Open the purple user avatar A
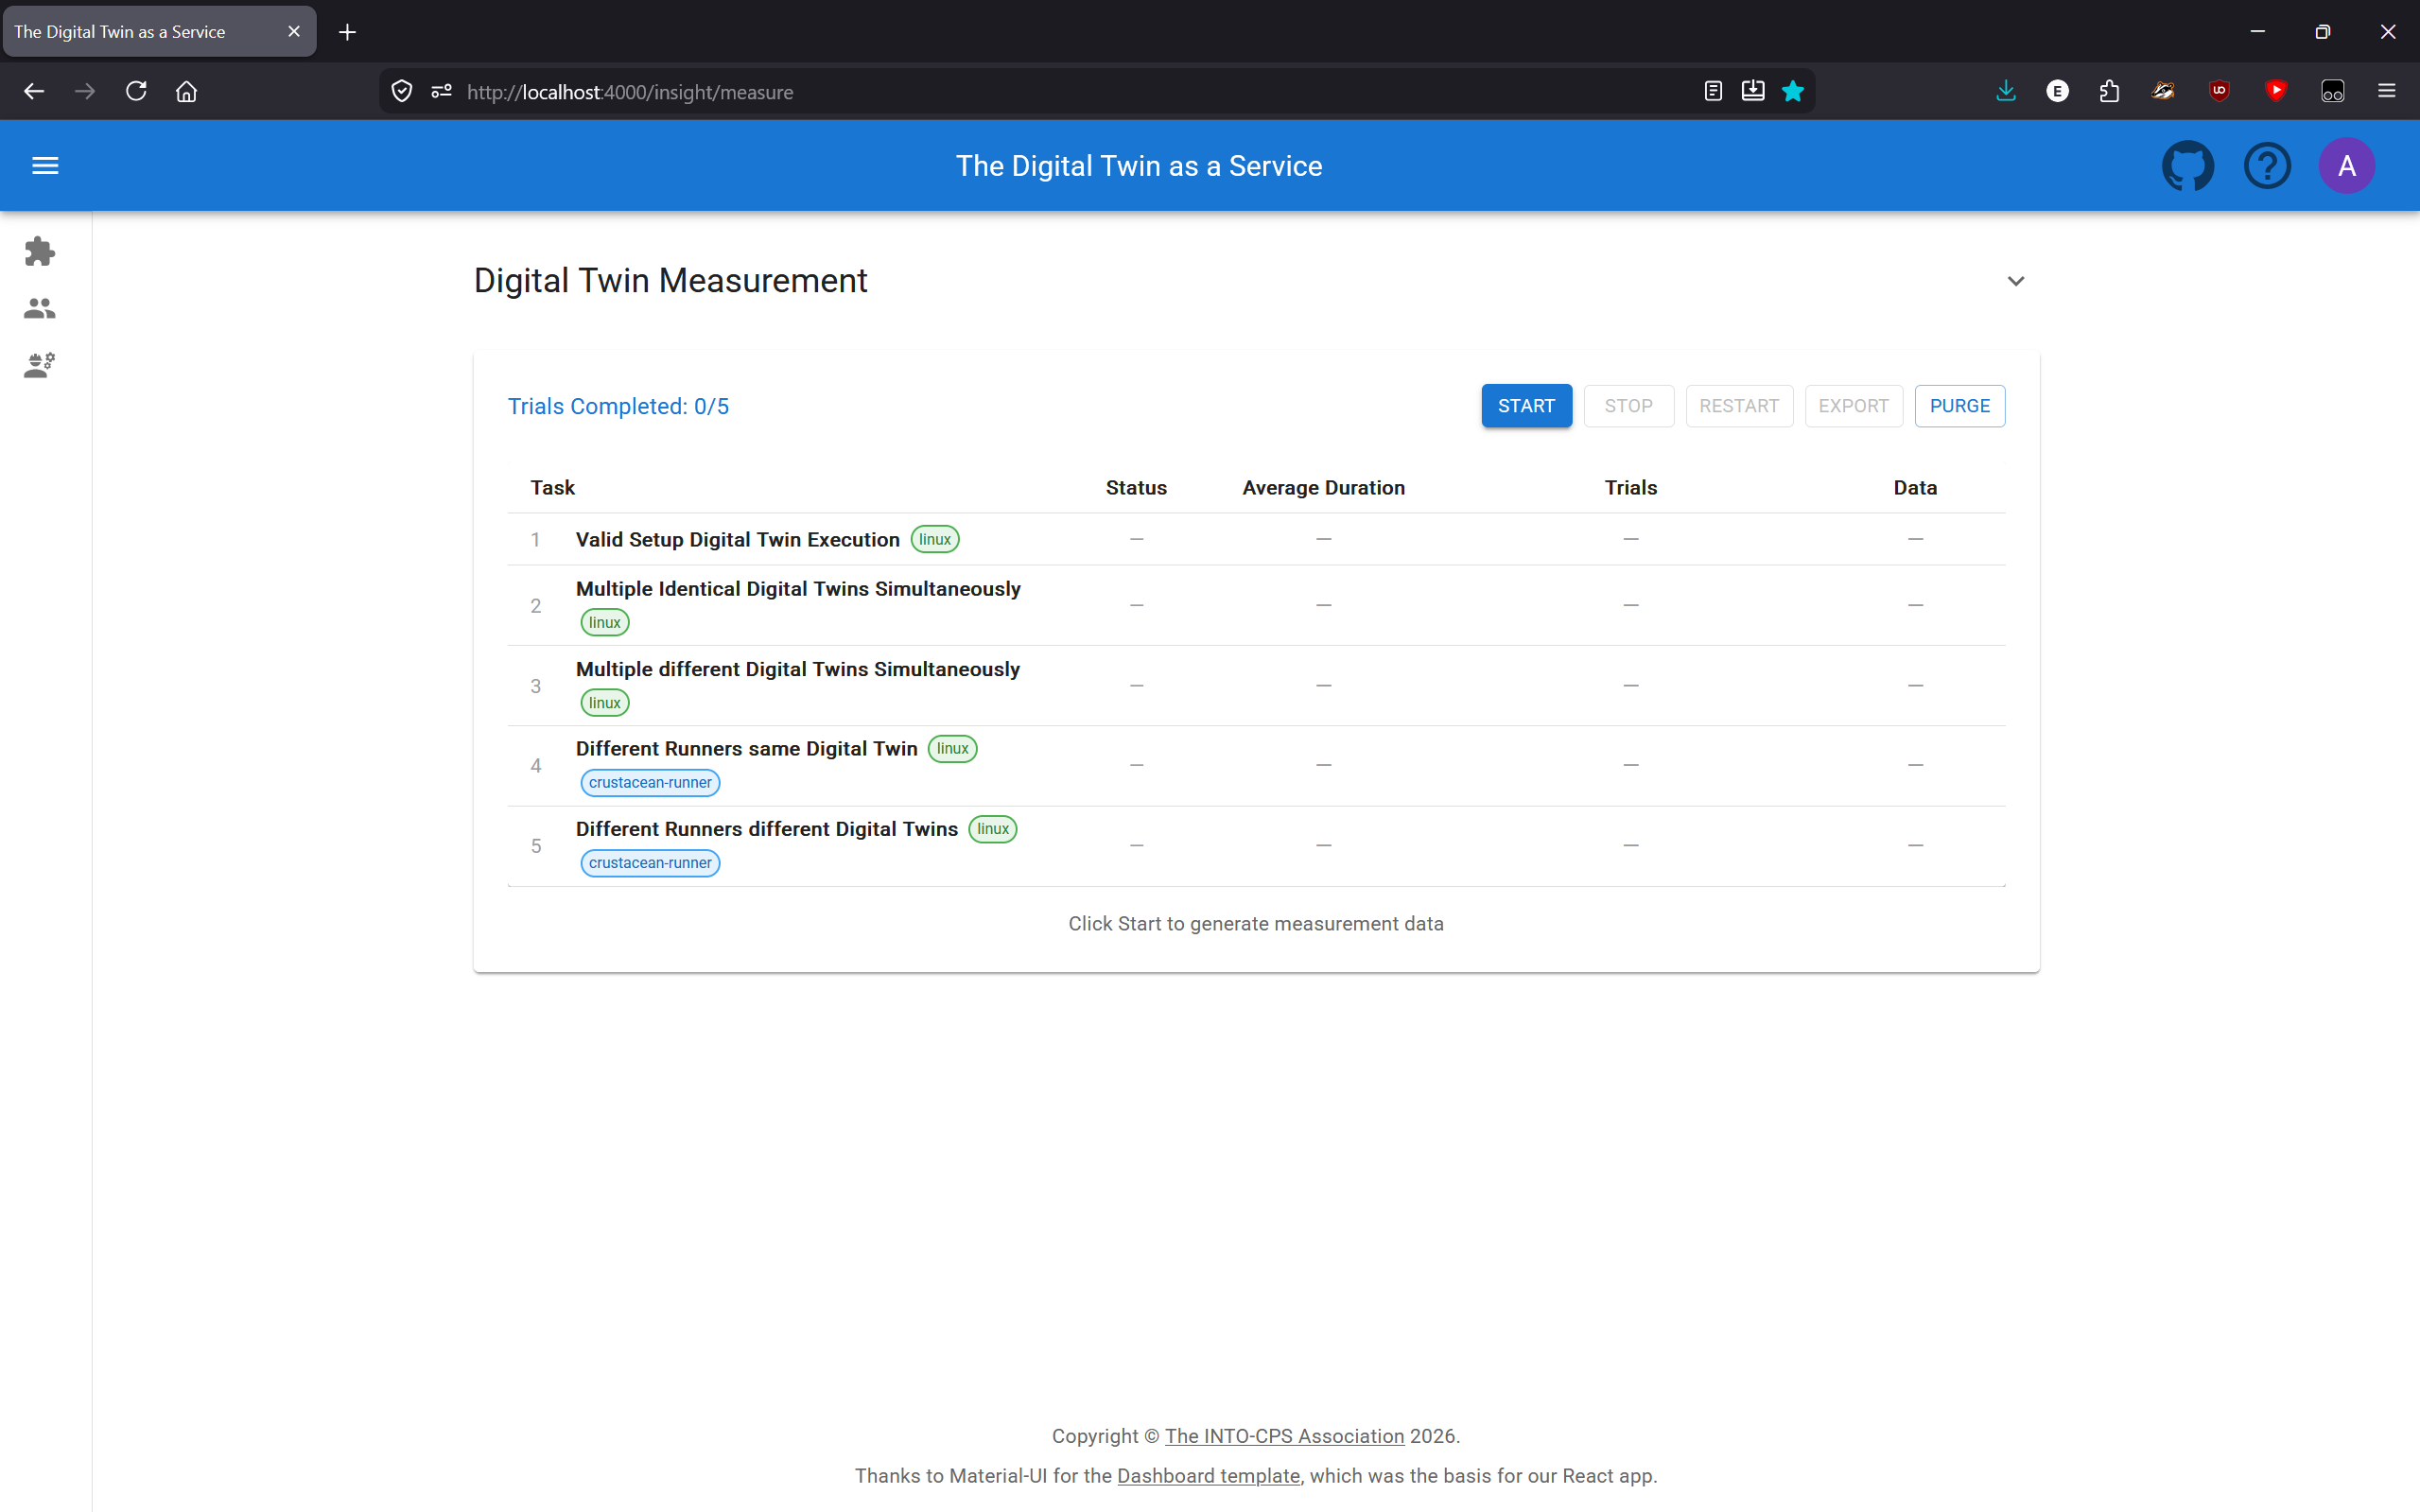Screen dimensions: 2420x1512 pos(2346,166)
